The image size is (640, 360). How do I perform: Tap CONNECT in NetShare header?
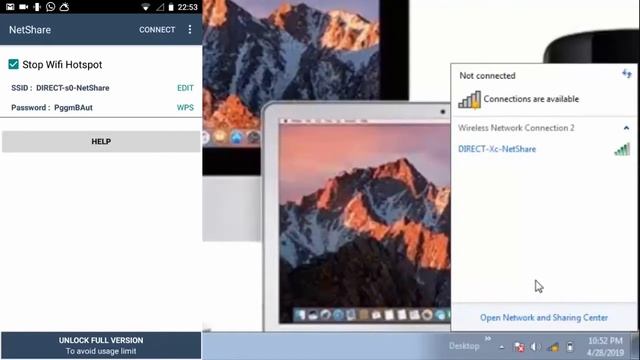[x=157, y=30]
